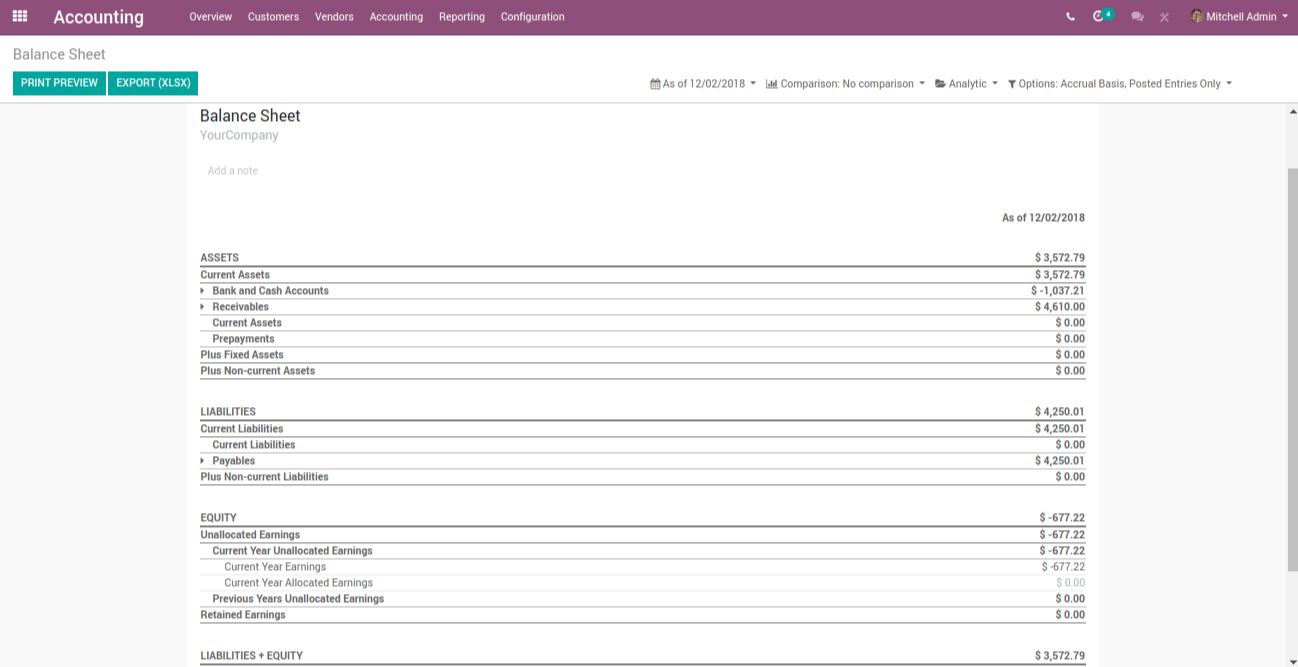Open the Overview menu
Image resolution: width=1298 pixels, height=667 pixels.
pyautogui.click(x=210, y=17)
